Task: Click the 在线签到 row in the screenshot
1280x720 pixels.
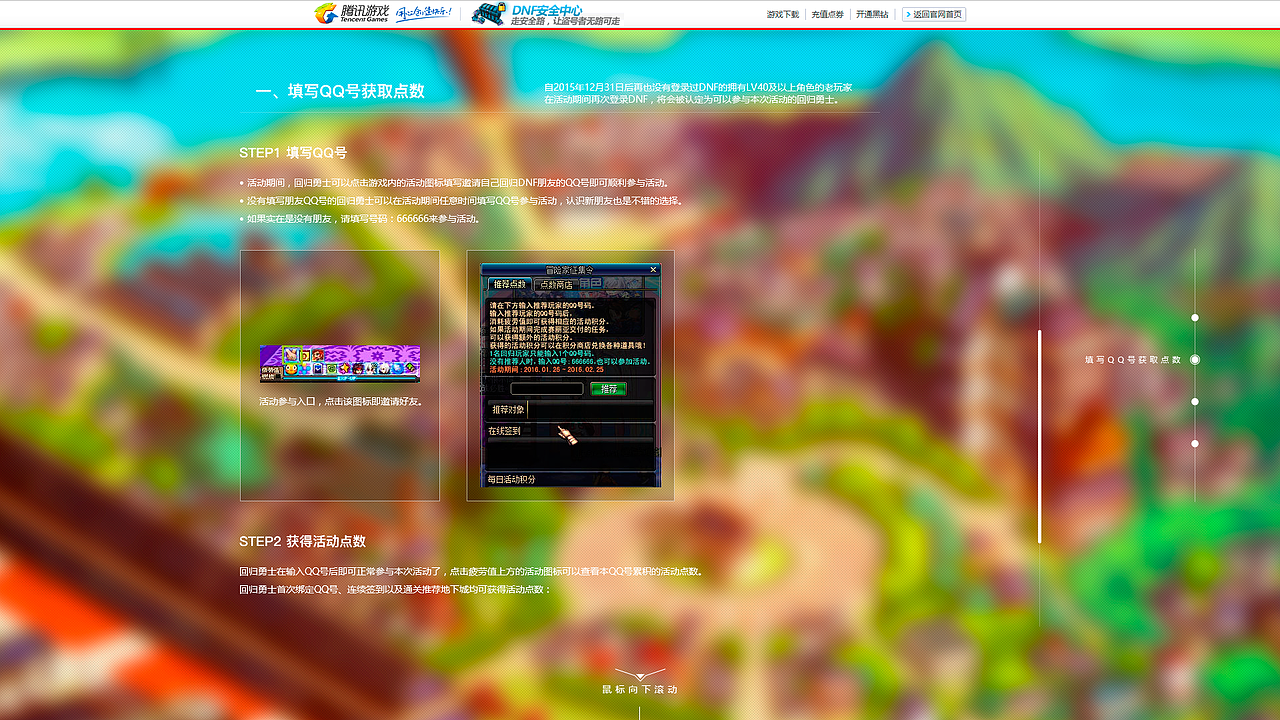Action: [570, 431]
